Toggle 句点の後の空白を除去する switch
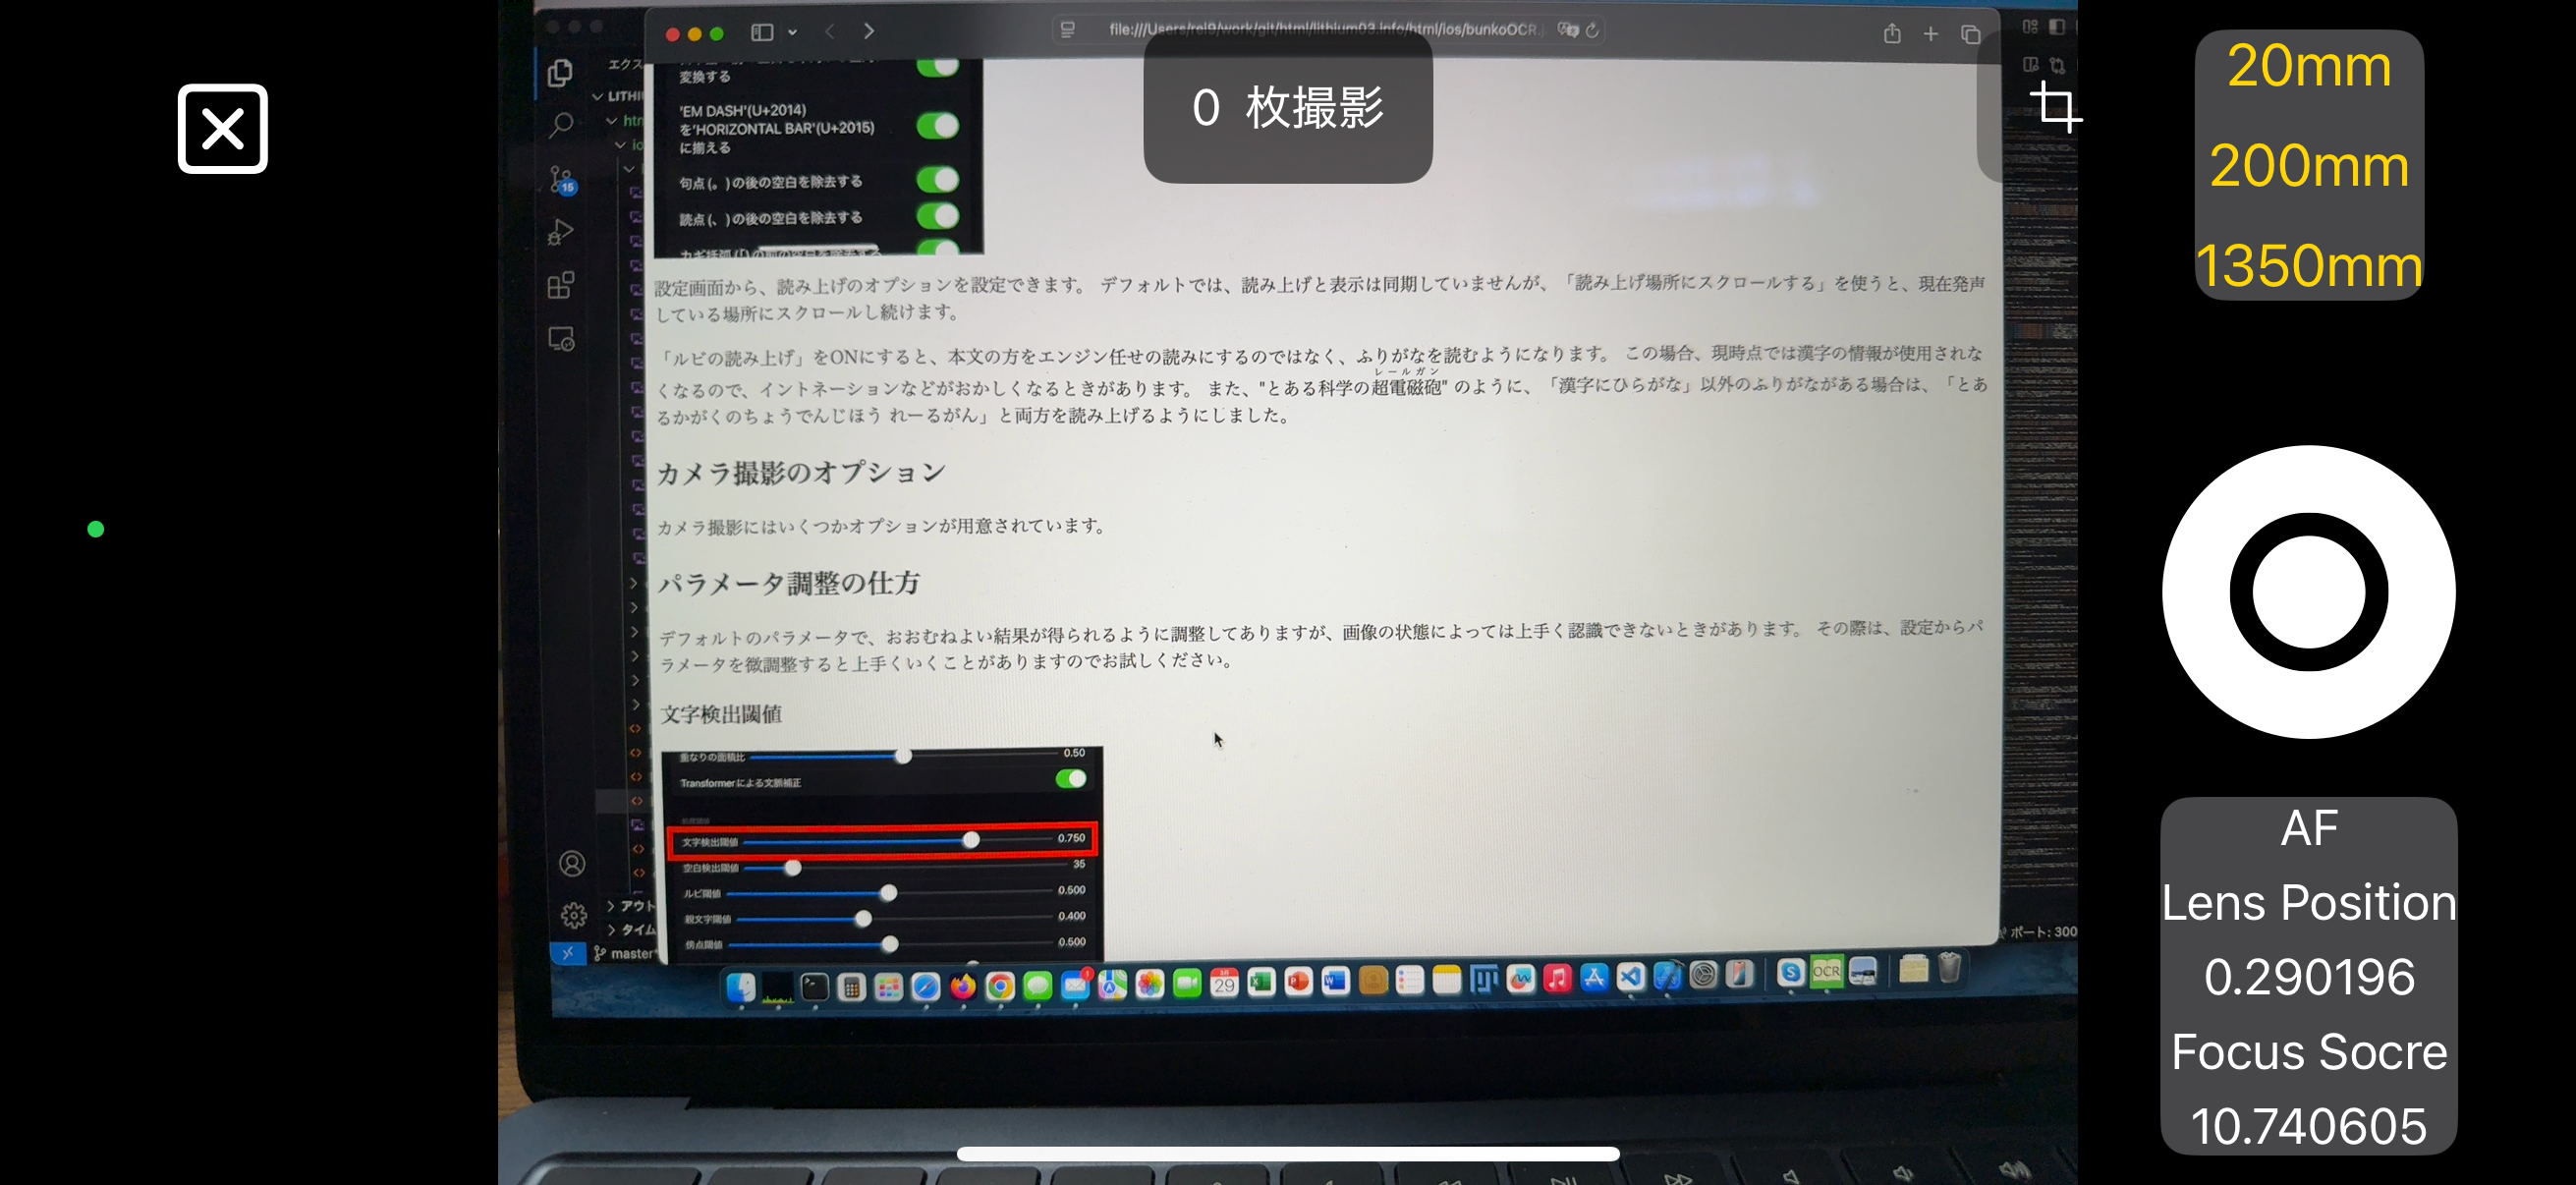Viewport: 2576px width, 1185px height. point(937,180)
